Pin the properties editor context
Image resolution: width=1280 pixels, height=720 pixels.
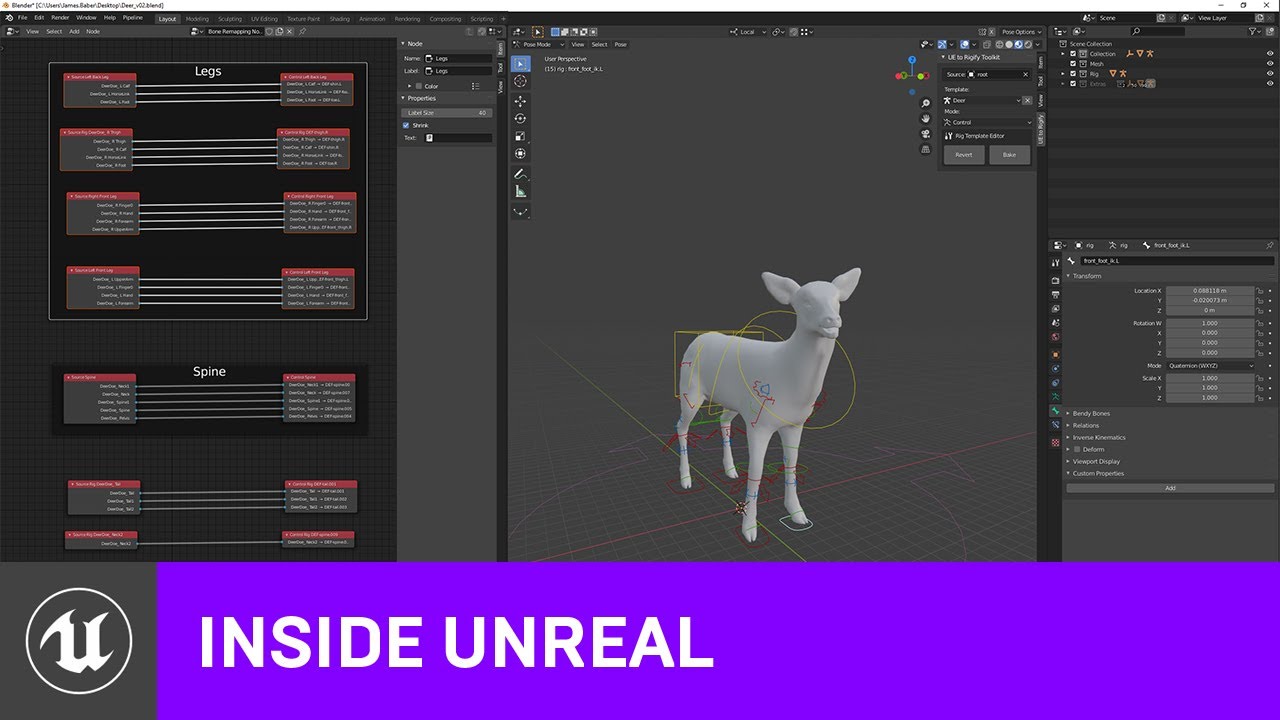pos(1270,245)
